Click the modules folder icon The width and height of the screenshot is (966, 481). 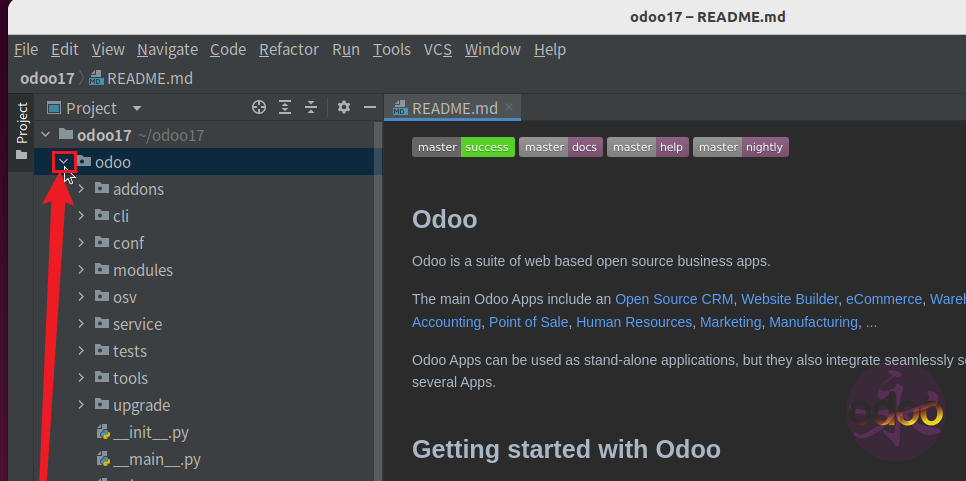pos(102,270)
